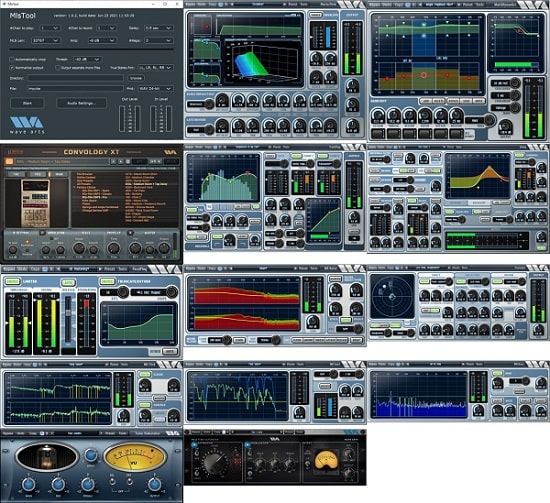Expand the Delay dropdown in MlsTool

[x=159, y=28]
